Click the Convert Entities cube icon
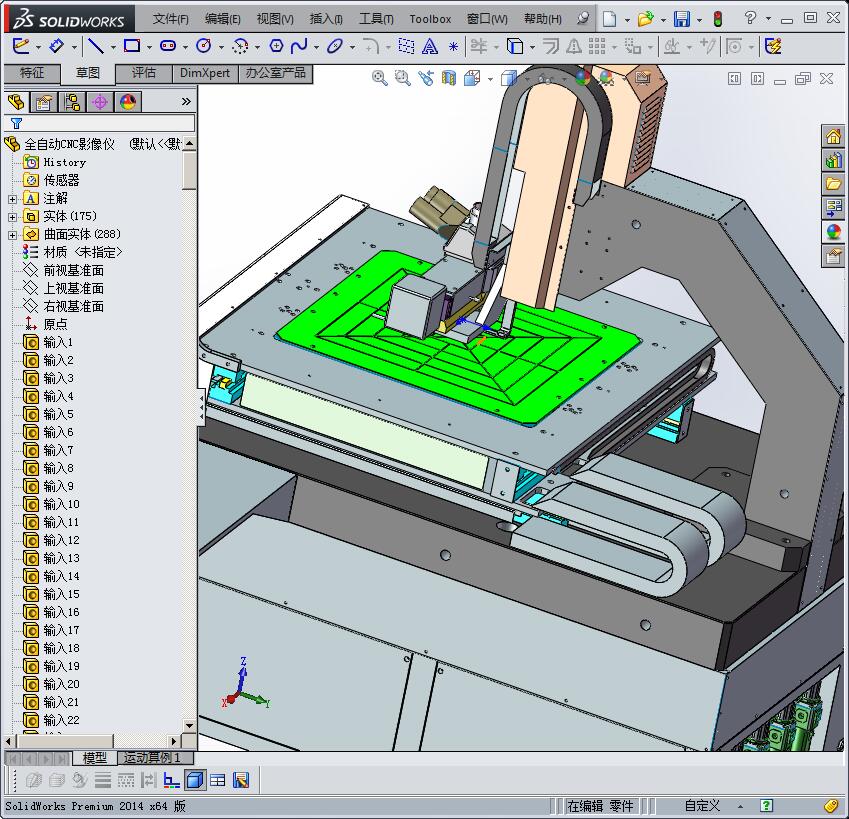This screenshot has height=819, width=849. (515, 46)
